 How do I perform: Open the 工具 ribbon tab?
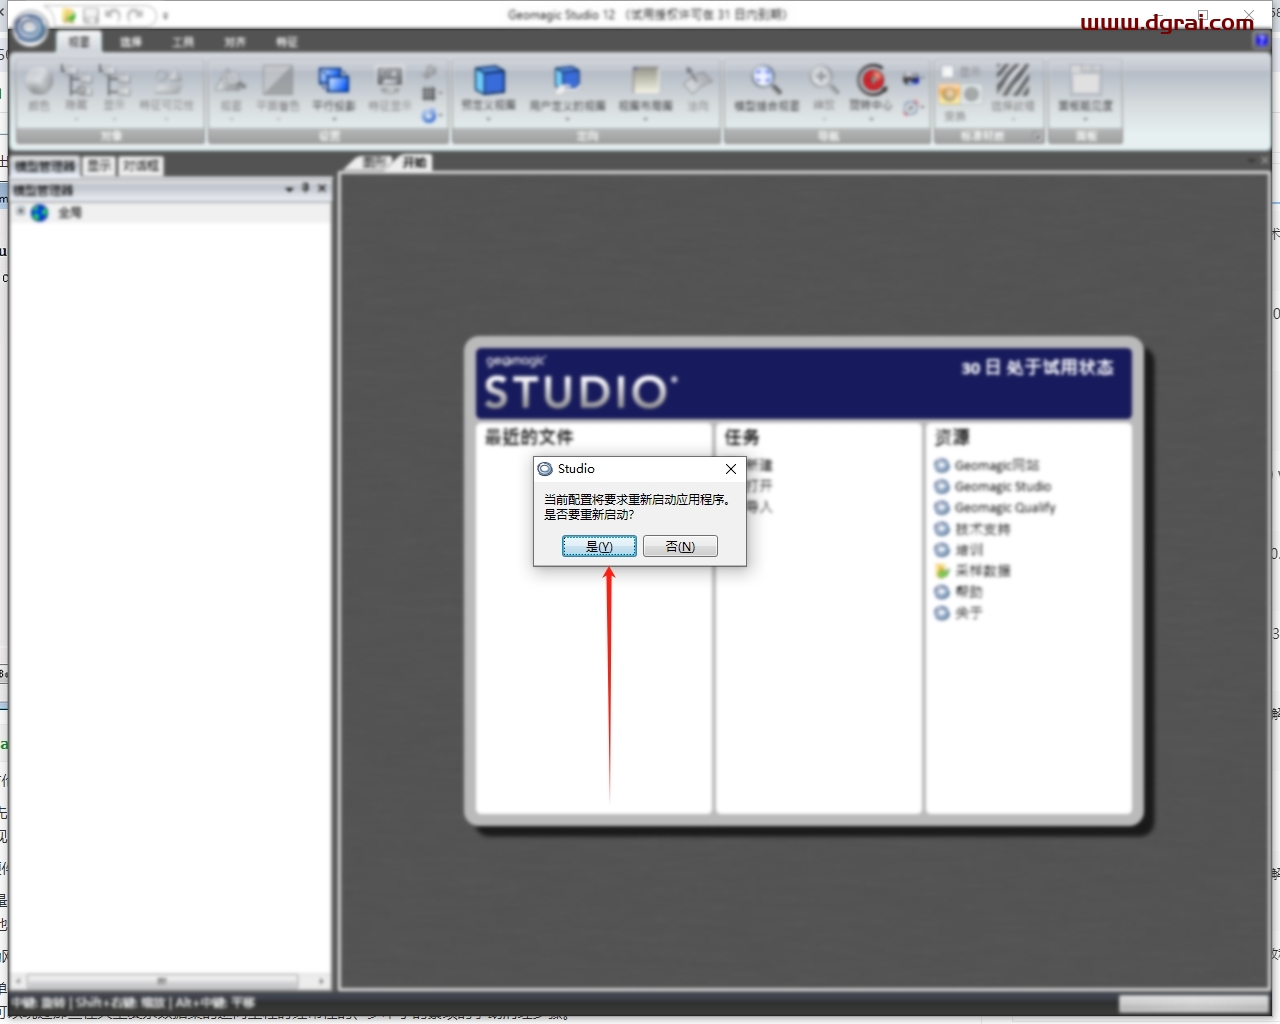pyautogui.click(x=183, y=42)
